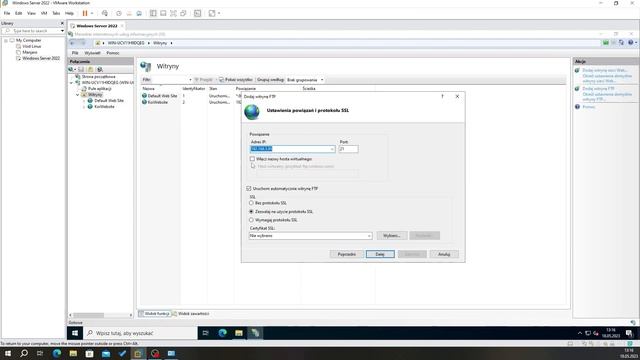Click Wybierz certificate button
Screen dimensions: 640x360
[392, 236]
